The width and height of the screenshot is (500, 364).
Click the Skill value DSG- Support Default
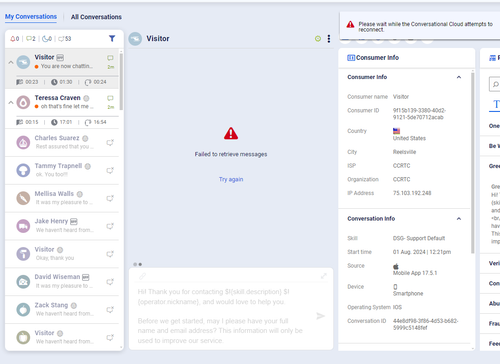pos(419,238)
